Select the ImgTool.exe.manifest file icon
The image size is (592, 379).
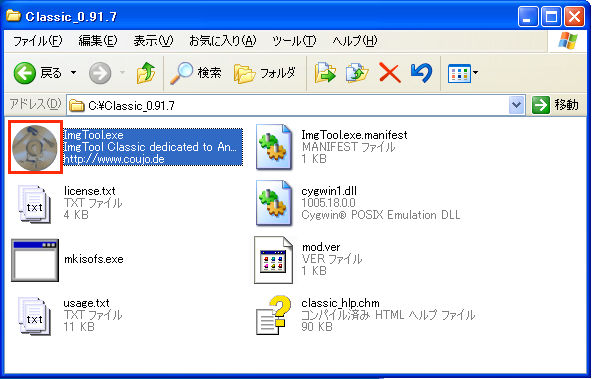tap(274, 147)
